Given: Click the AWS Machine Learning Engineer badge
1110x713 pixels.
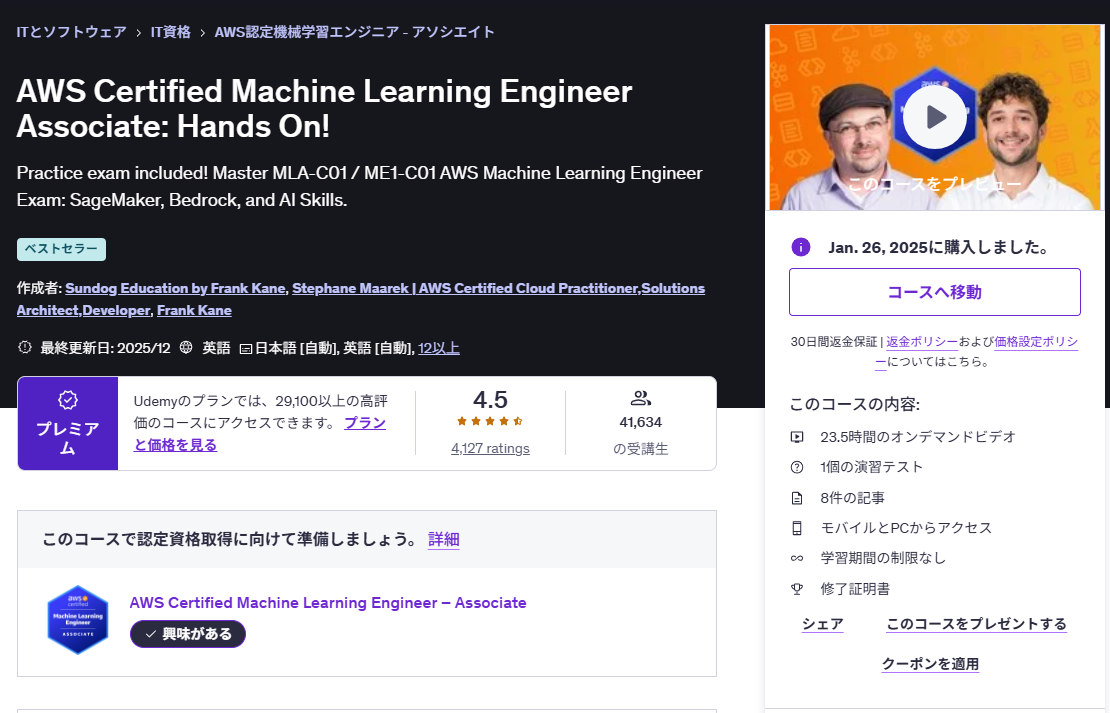Looking at the screenshot, I should [77, 620].
